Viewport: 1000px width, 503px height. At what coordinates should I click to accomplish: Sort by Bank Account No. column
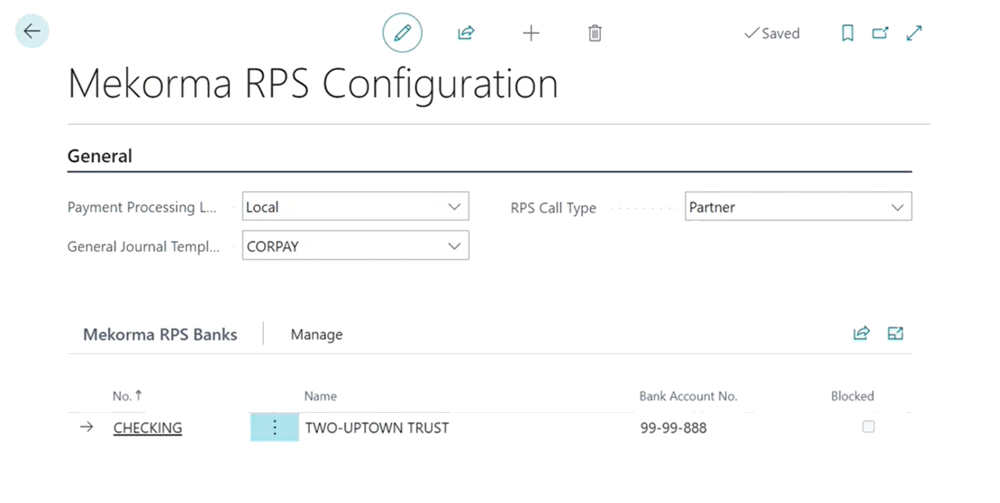click(x=688, y=396)
